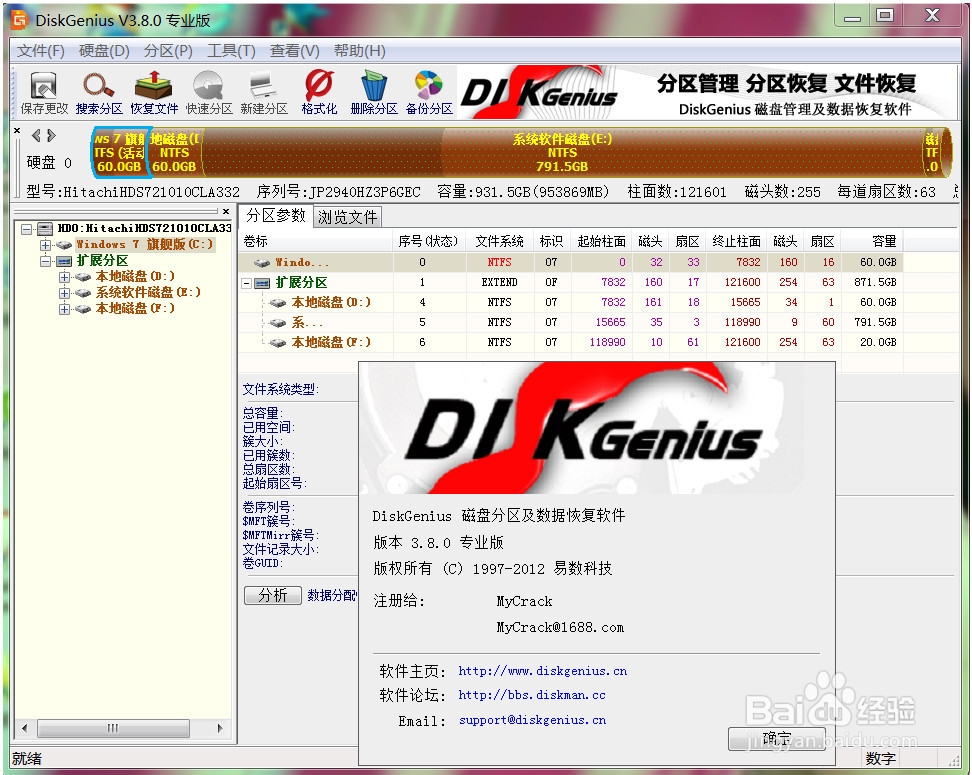Viewport: 972px width, 775px height.
Task: Click the 扩展分区 icon in partition table
Action: click(x=262, y=283)
